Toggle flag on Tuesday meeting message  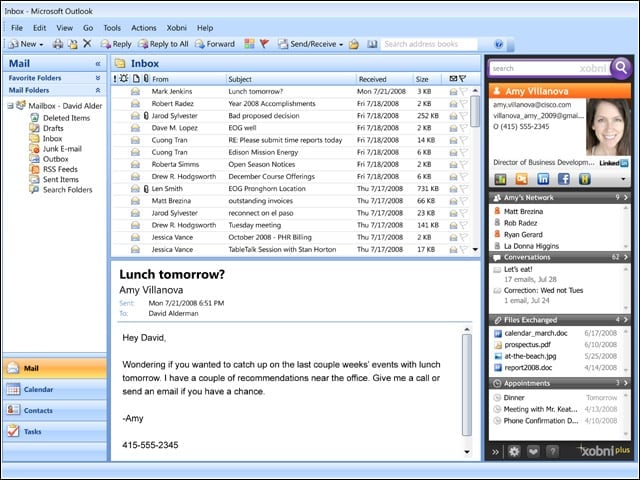click(463, 225)
